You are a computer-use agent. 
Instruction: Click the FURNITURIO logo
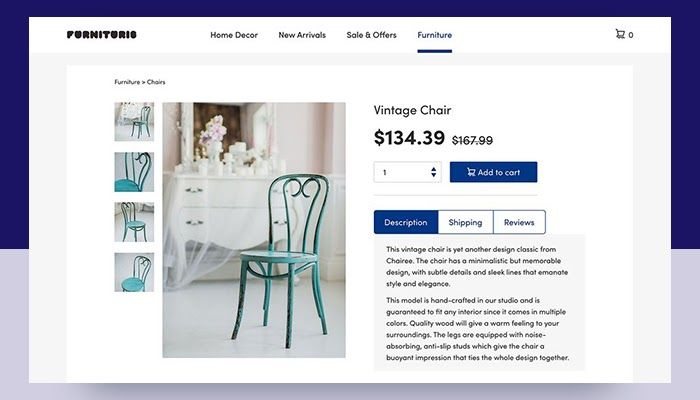pyautogui.click(x=102, y=35)
